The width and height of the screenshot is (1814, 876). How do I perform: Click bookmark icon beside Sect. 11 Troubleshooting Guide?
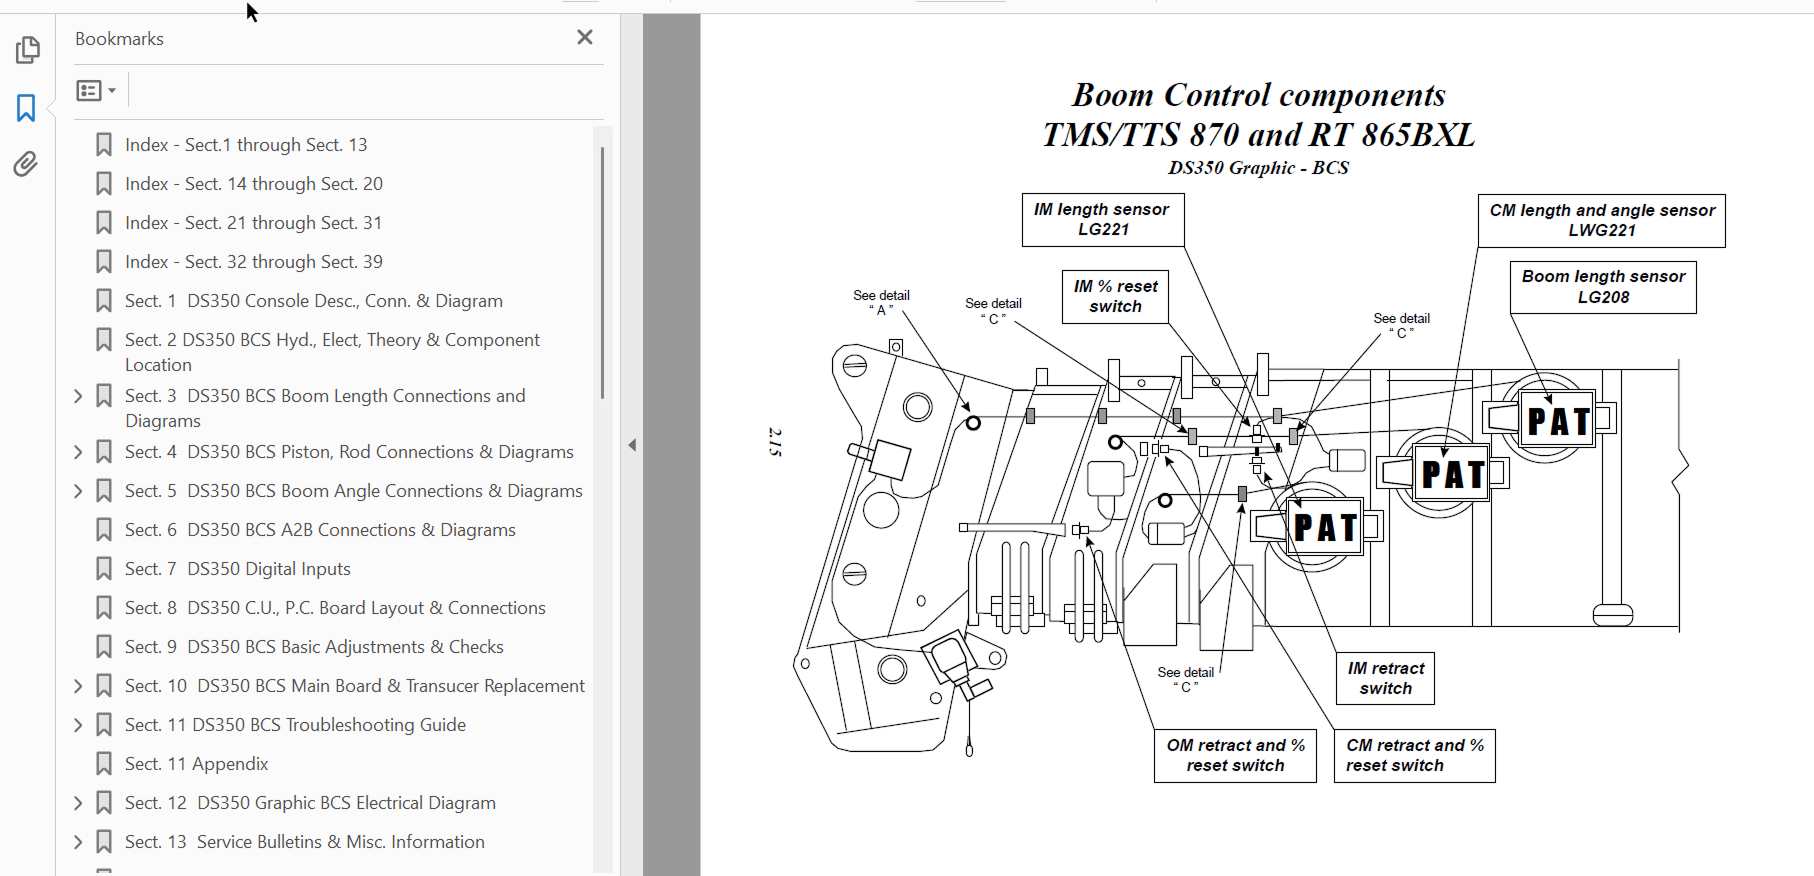[103, 725]
